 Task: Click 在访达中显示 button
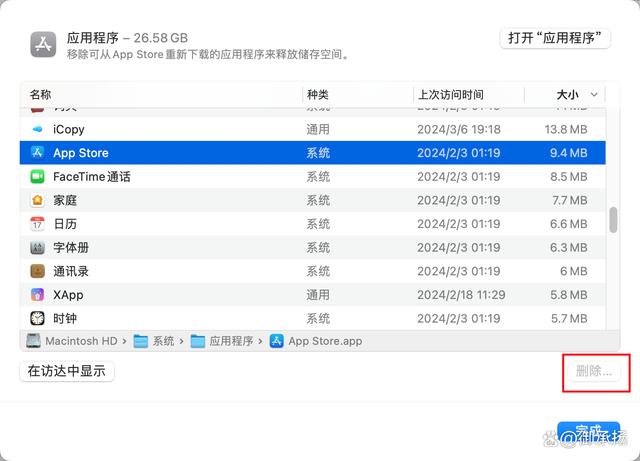click(67, 371)
